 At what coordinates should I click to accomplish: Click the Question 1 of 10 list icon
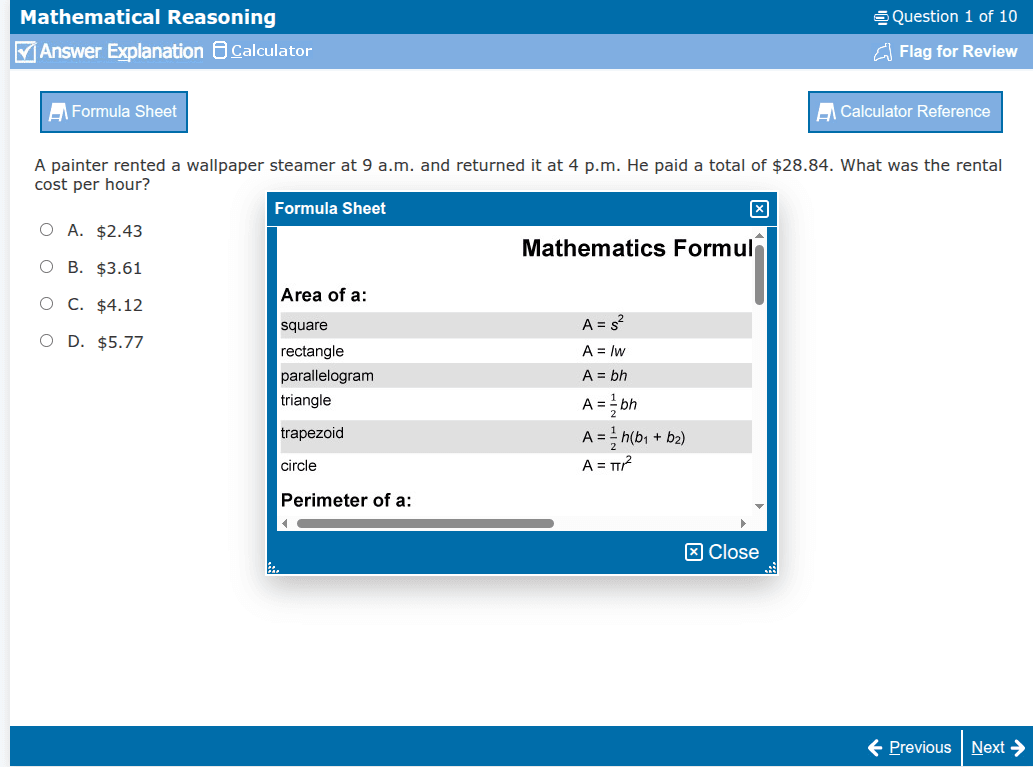(x=880, y=17)
